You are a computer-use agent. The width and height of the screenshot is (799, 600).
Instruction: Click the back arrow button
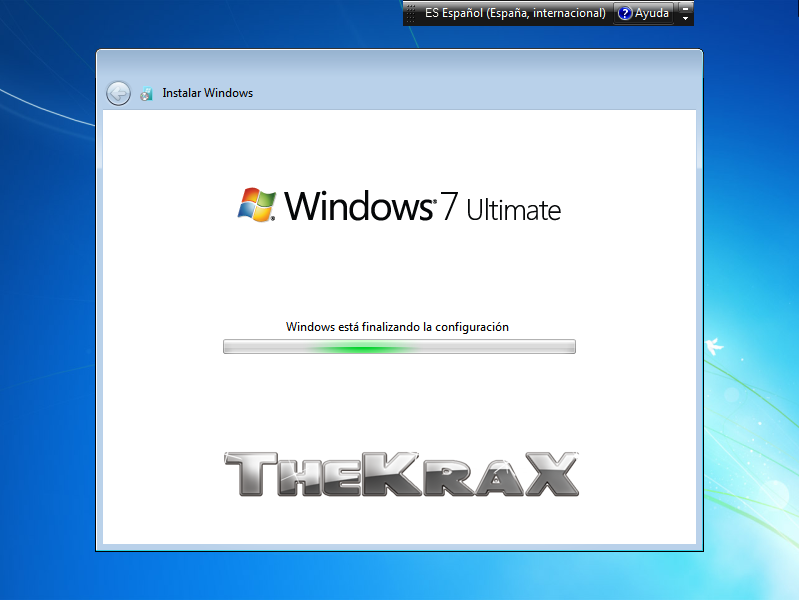(x=118, y=94)
